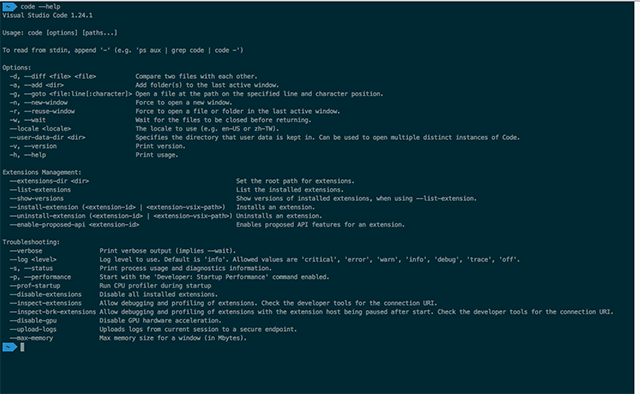The image size is (640, 394).
Task: Click the '--disable-gpu' option text
Action: [x=33, y=321]
